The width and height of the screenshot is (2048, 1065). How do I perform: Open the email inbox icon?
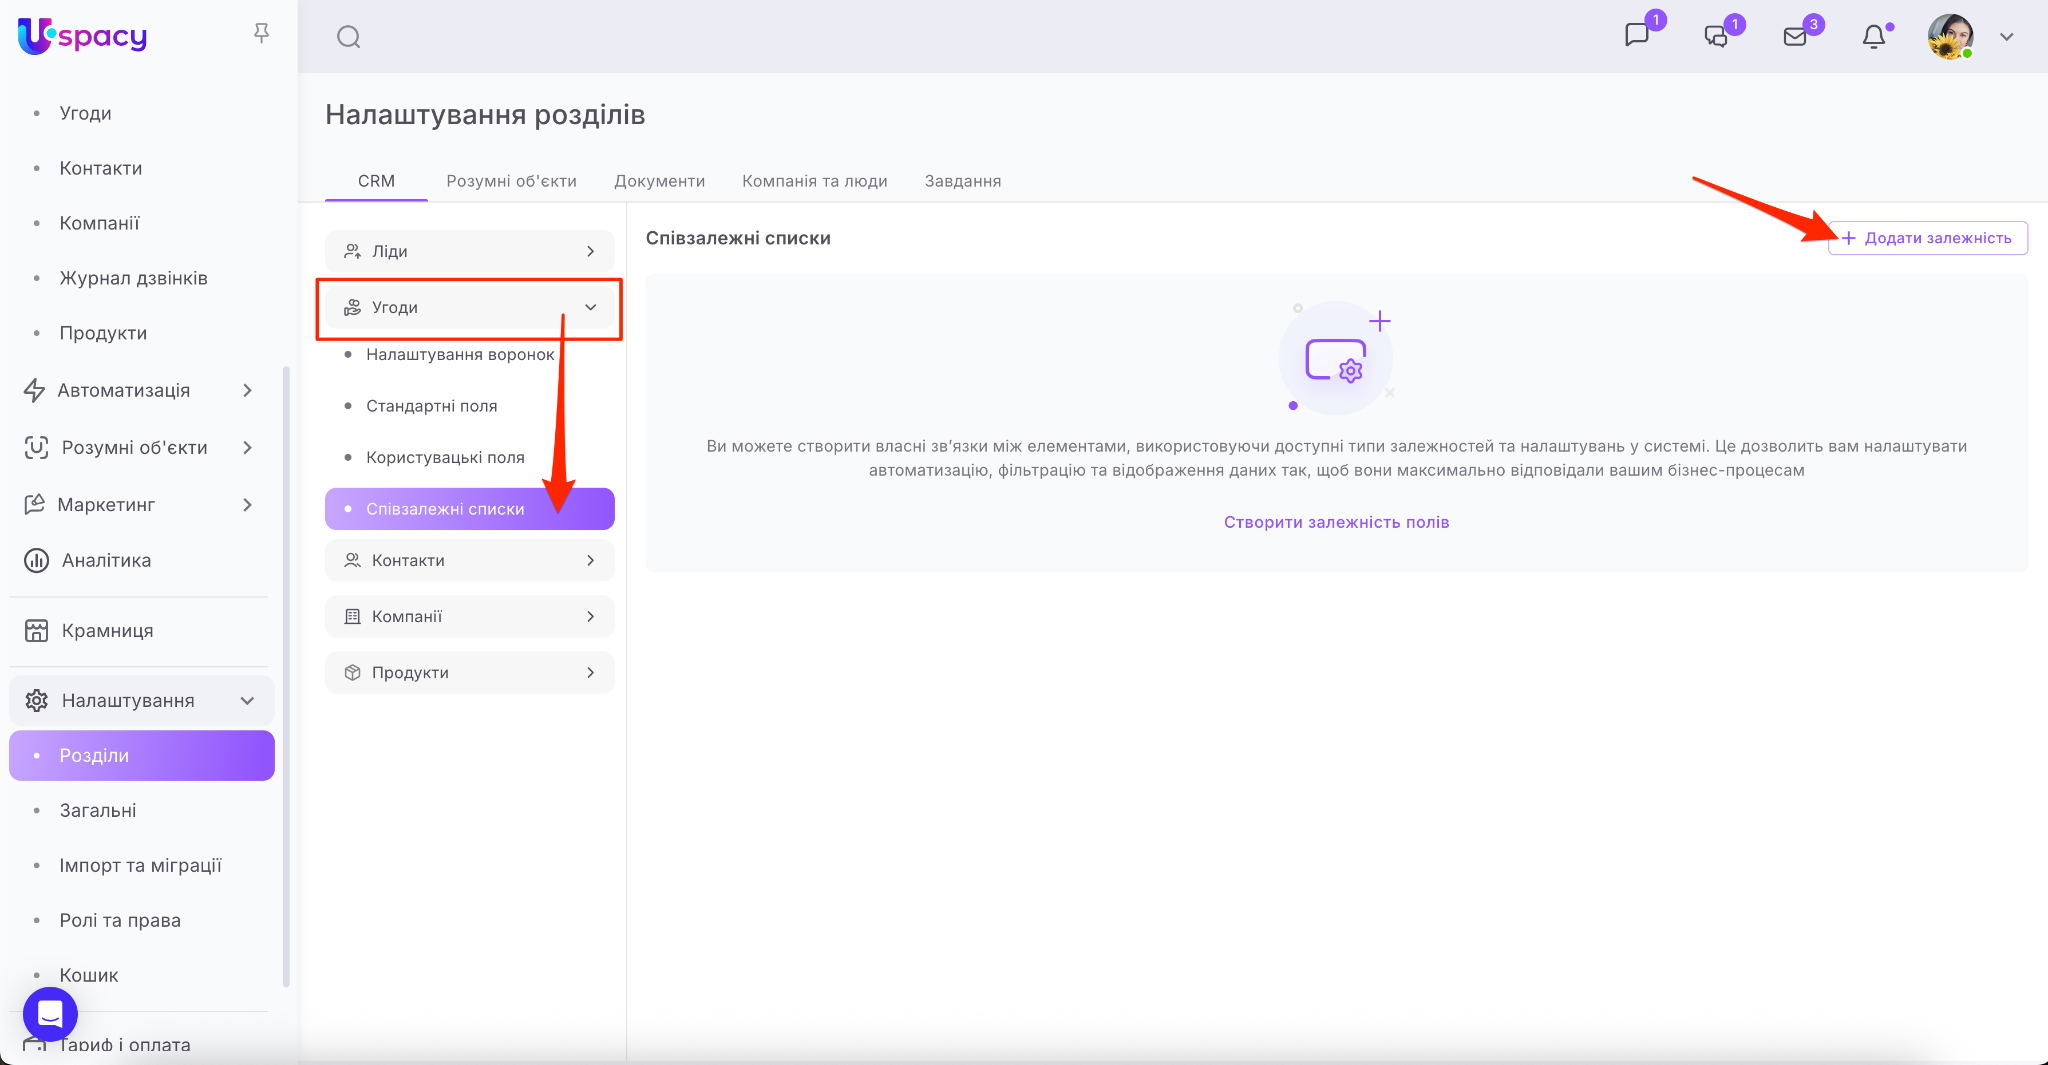(1795, 37)
